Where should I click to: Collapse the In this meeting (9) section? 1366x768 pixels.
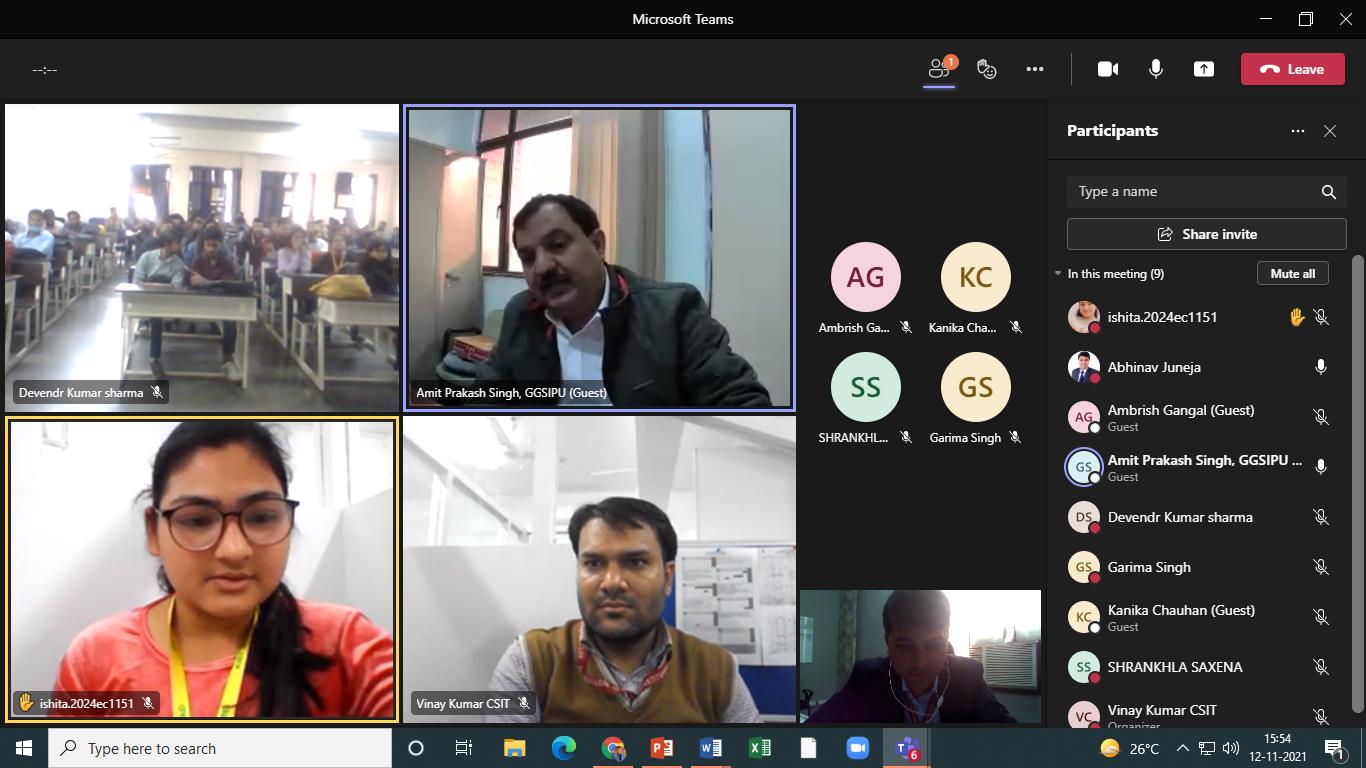1059,274
